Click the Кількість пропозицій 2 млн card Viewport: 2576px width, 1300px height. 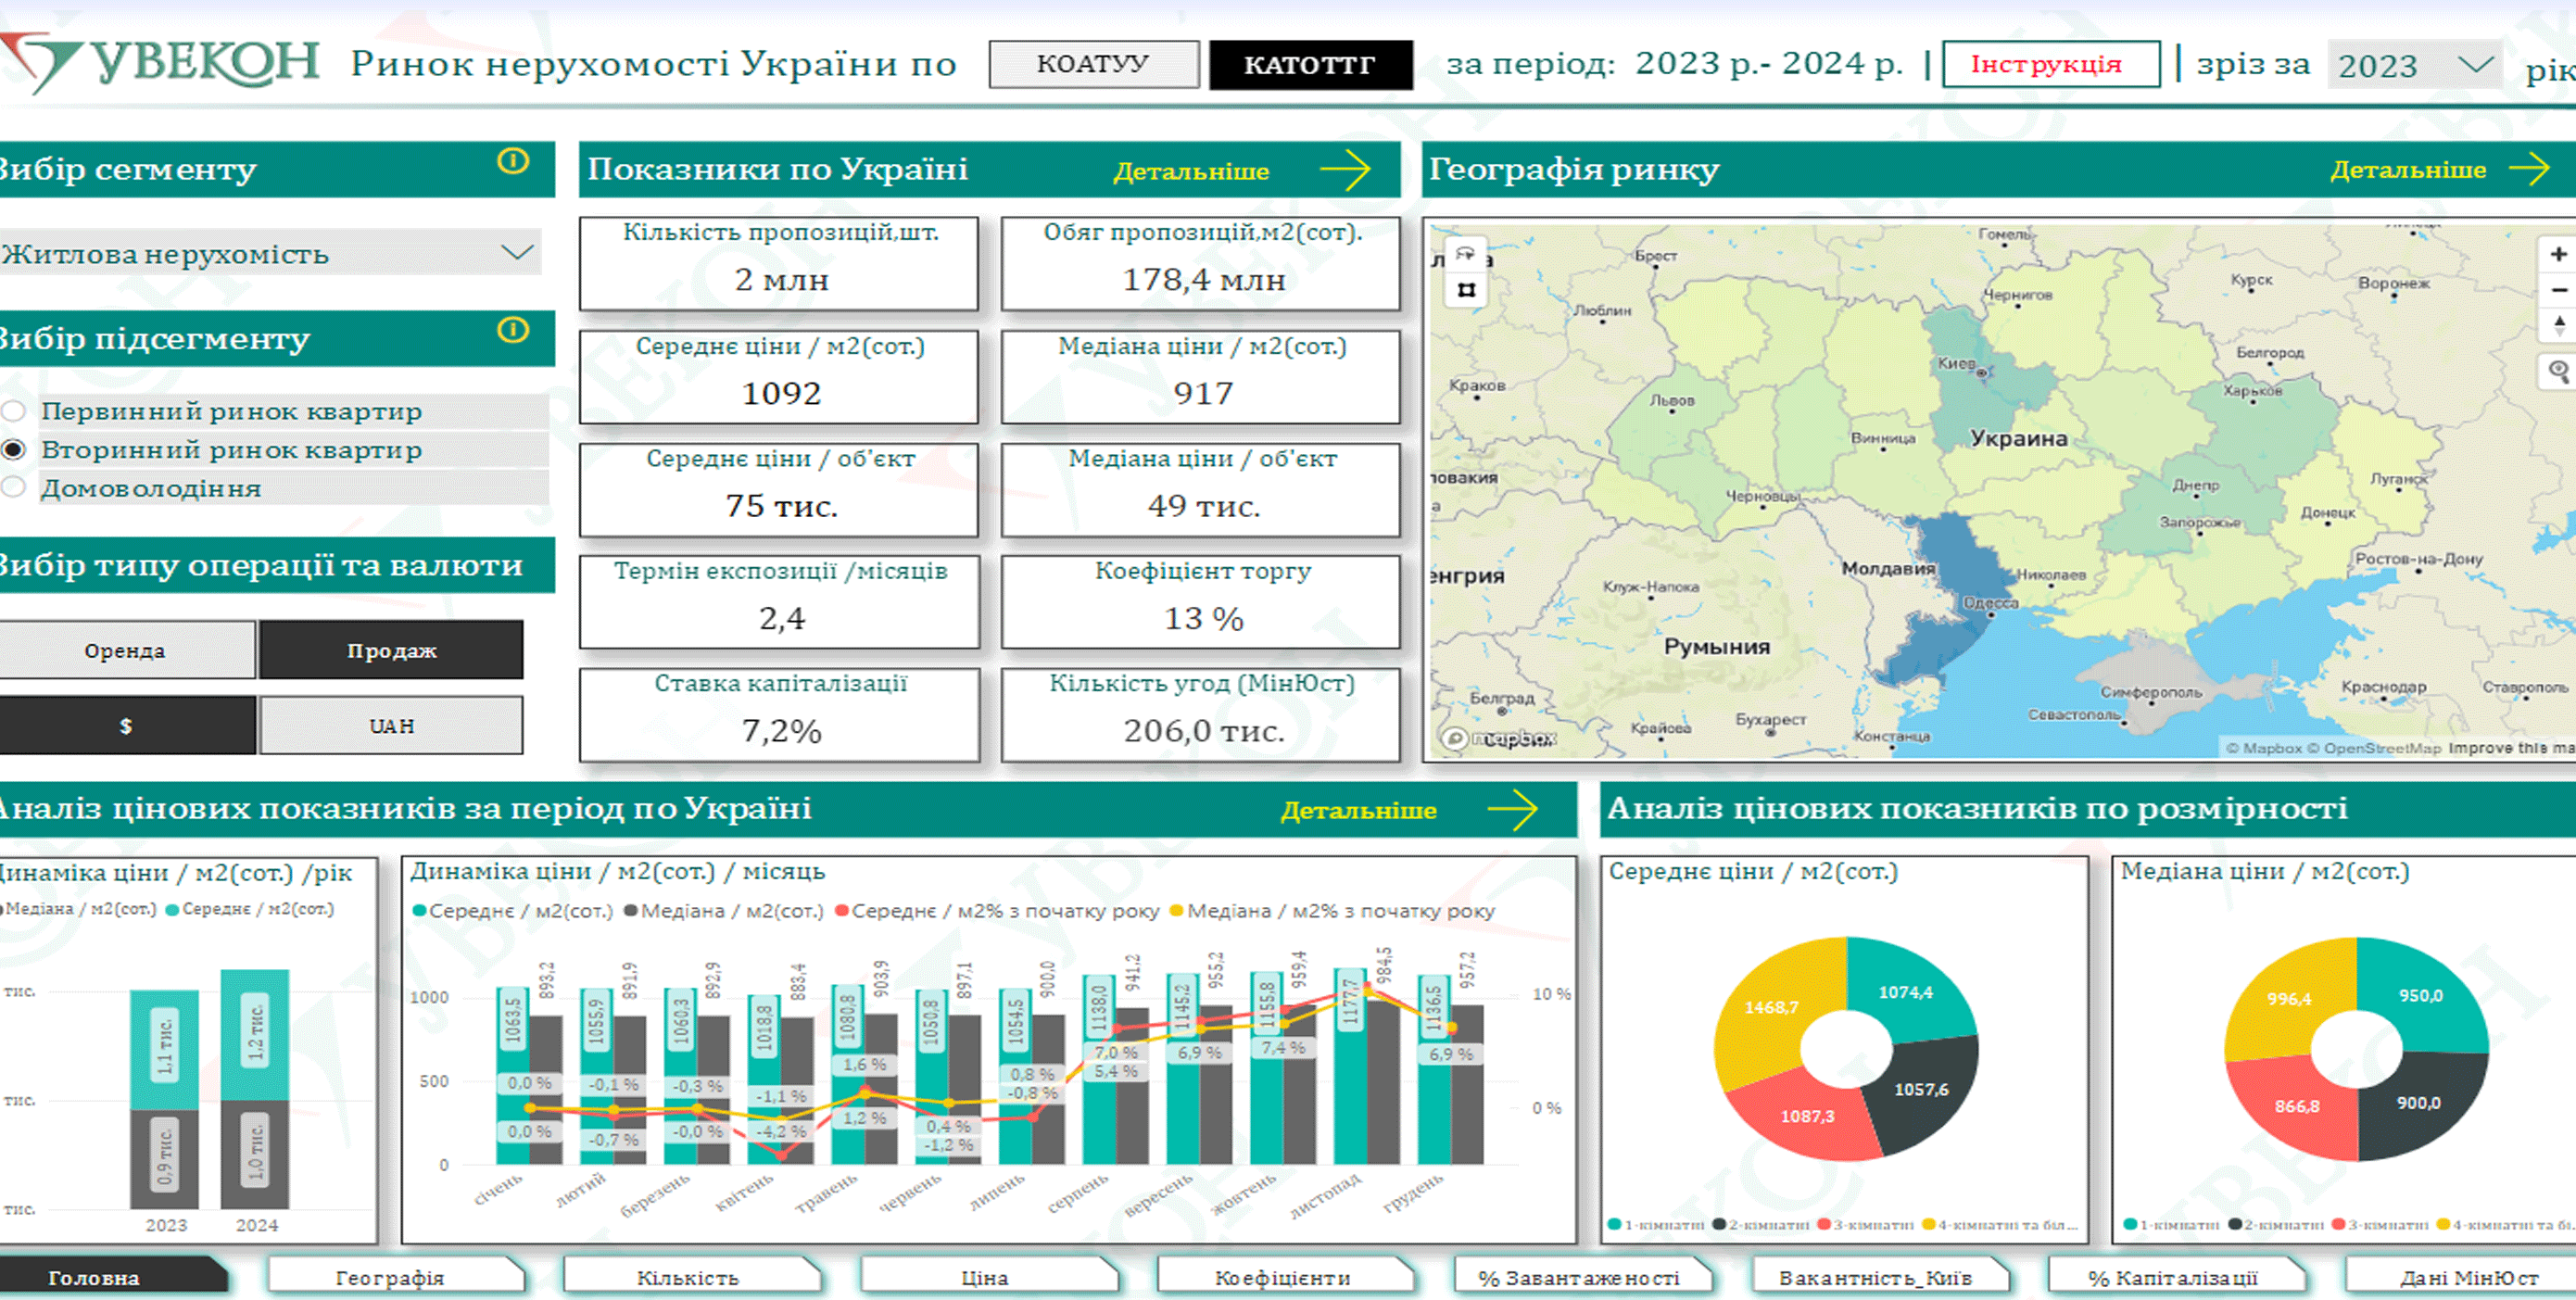(779, 263)
